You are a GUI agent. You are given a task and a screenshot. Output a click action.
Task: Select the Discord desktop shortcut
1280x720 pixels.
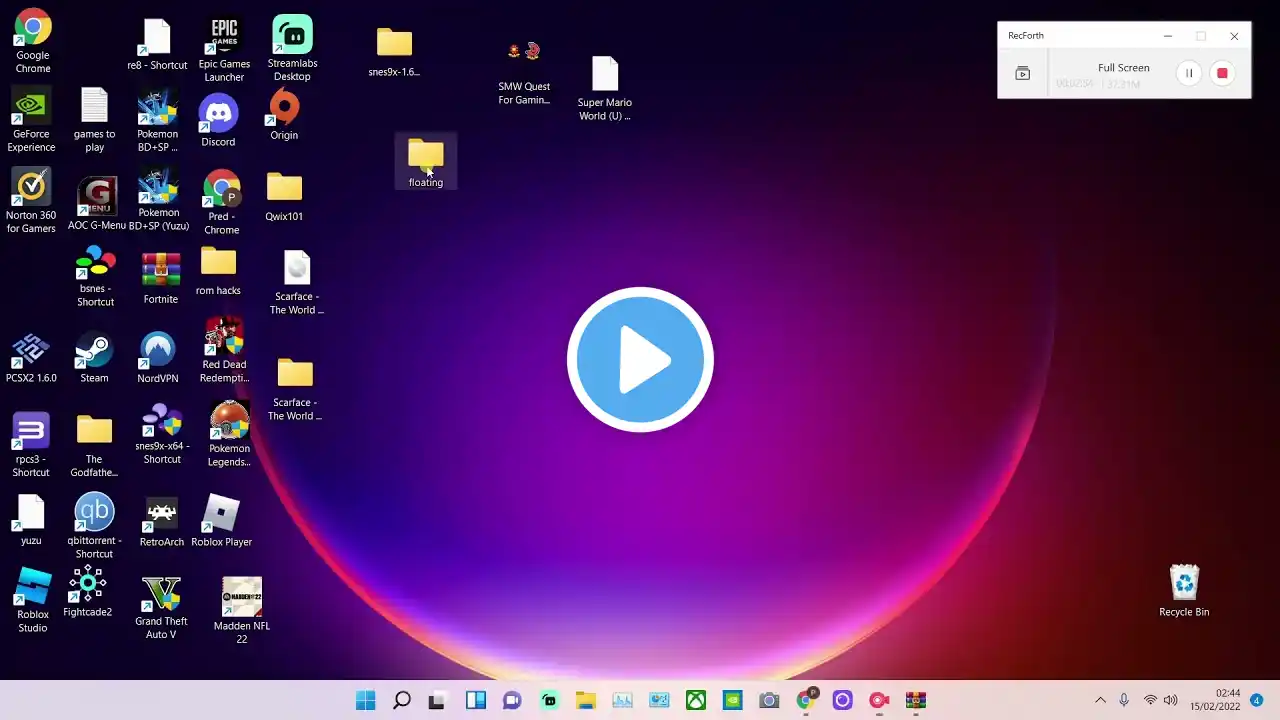pos(218,121)
